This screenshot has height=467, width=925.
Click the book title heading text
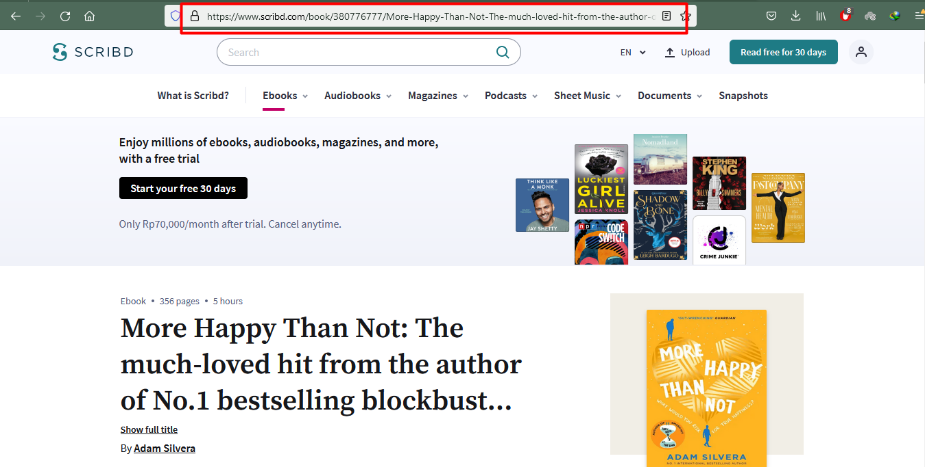(x=321, y=364)
